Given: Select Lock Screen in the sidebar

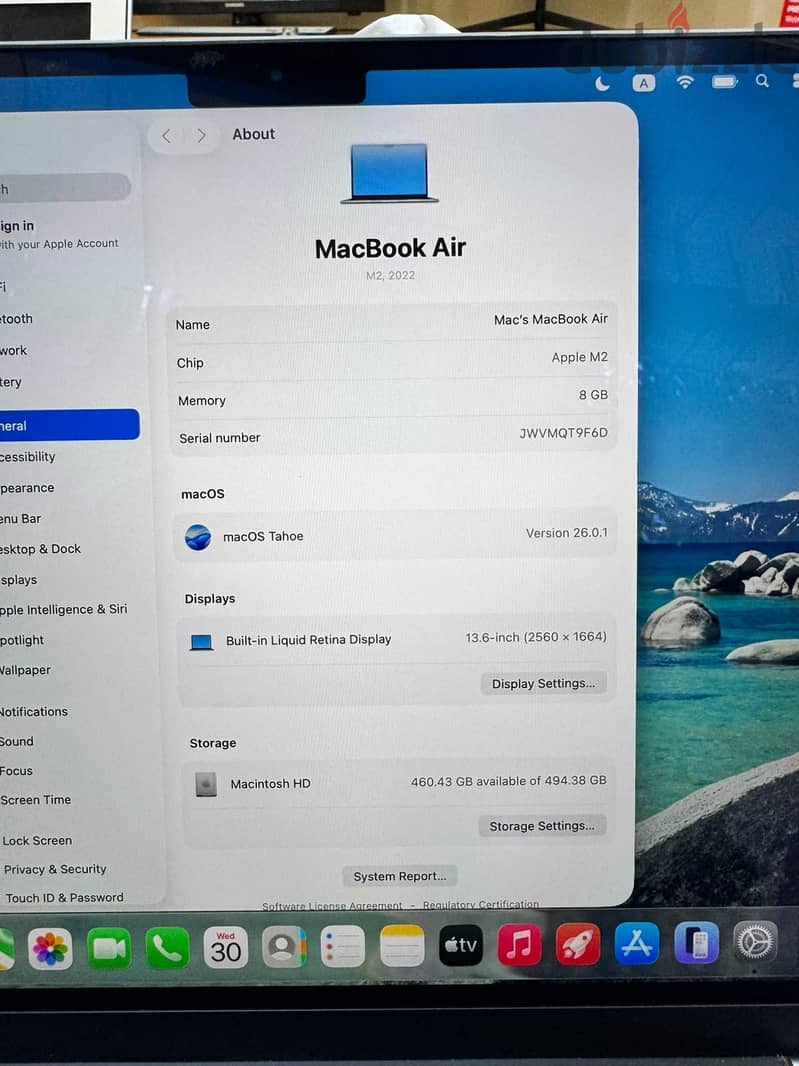Looking at the screenshot, I should 37,840.
